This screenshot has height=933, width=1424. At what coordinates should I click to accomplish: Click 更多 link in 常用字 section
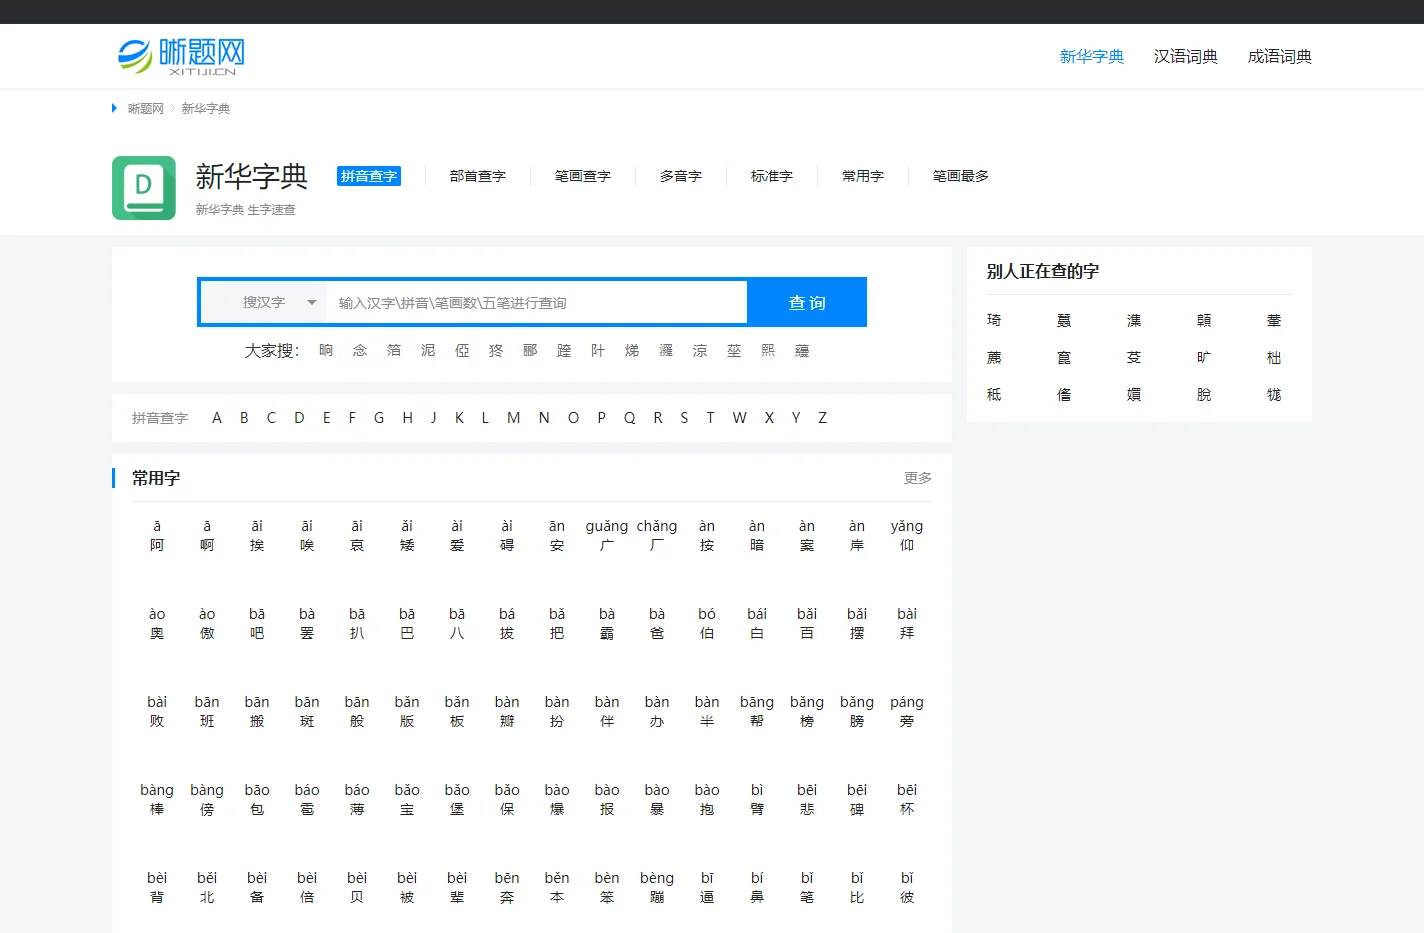(x=918, y=478)
